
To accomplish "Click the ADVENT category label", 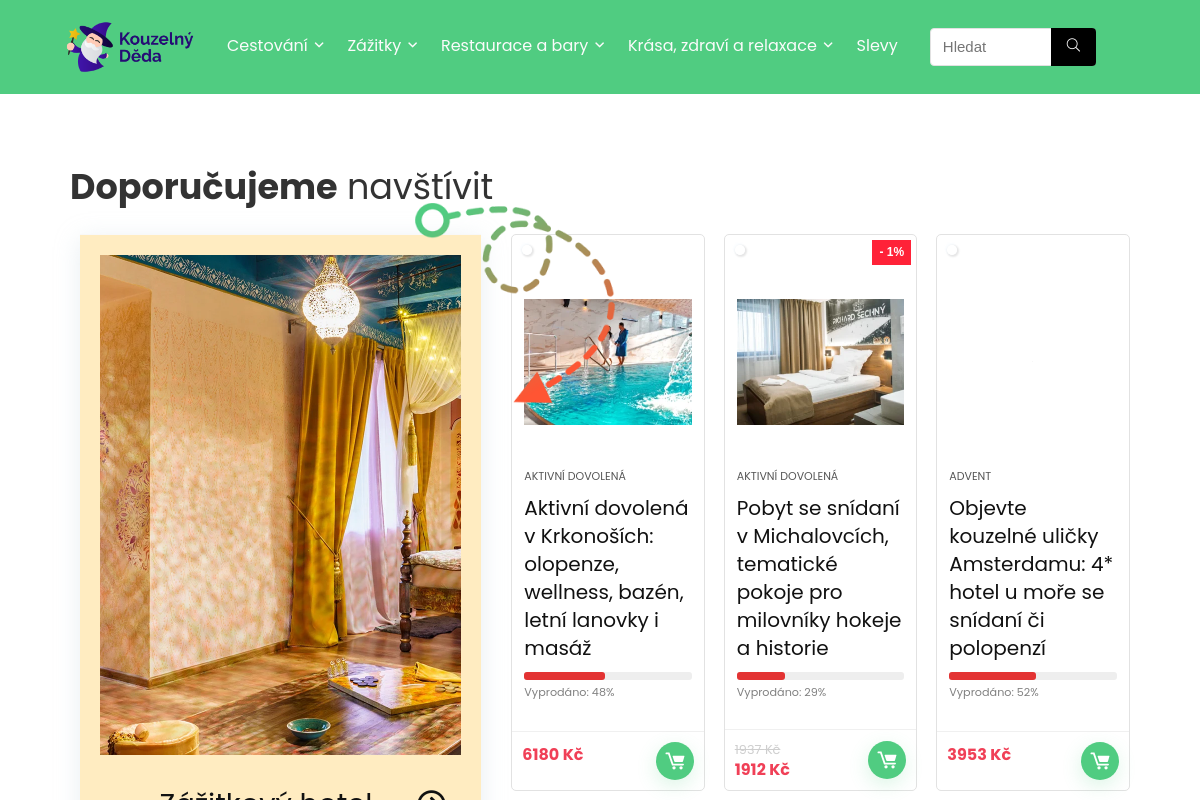I will coord(970,476).
